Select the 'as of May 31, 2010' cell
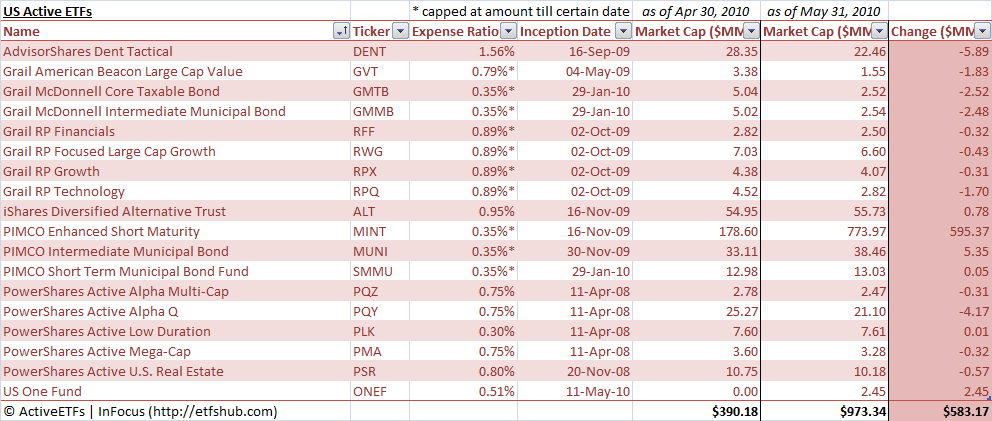The width and height of the screenshot is (992, 421). pos(825,11)
